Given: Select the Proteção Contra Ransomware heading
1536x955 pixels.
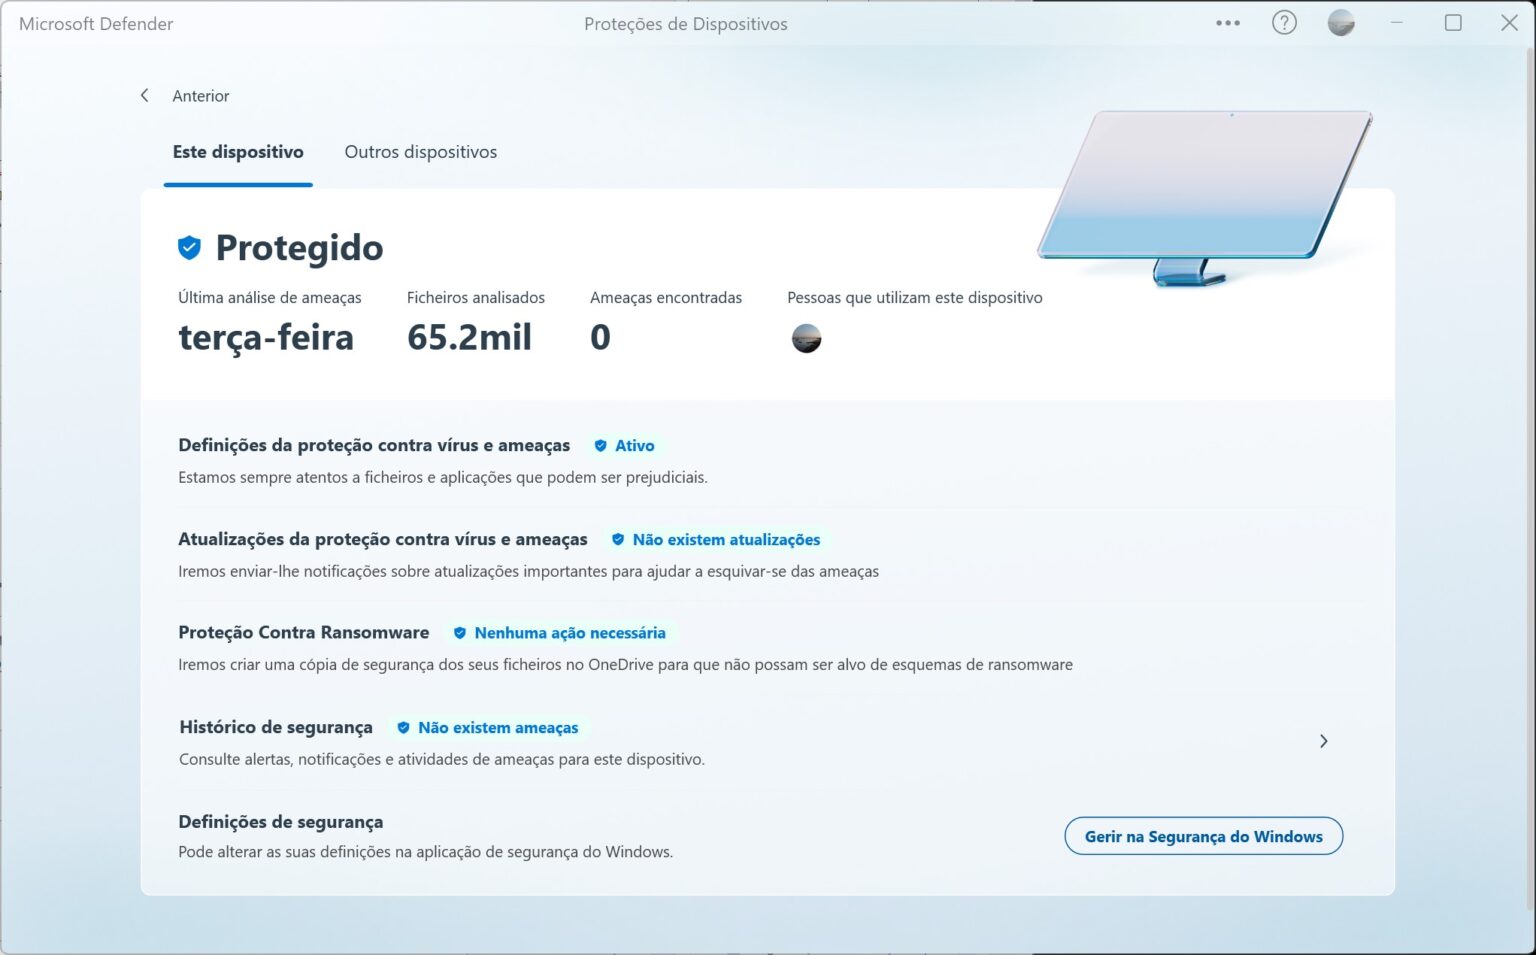Looking at the screenshot, I should 303,632.
